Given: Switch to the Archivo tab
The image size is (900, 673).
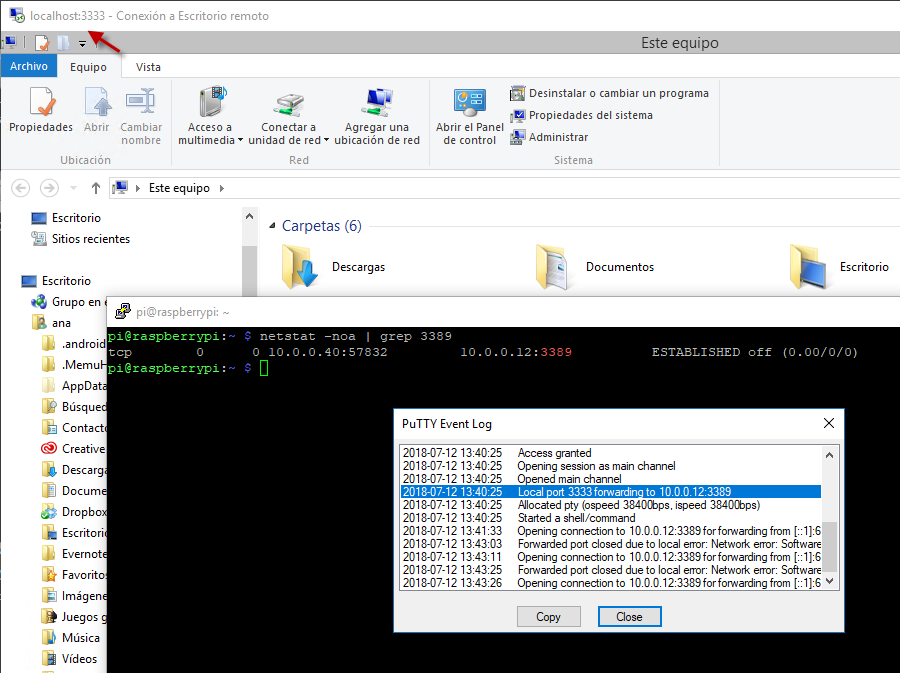Looking at the screenshot, I should [x=29, y=66].
